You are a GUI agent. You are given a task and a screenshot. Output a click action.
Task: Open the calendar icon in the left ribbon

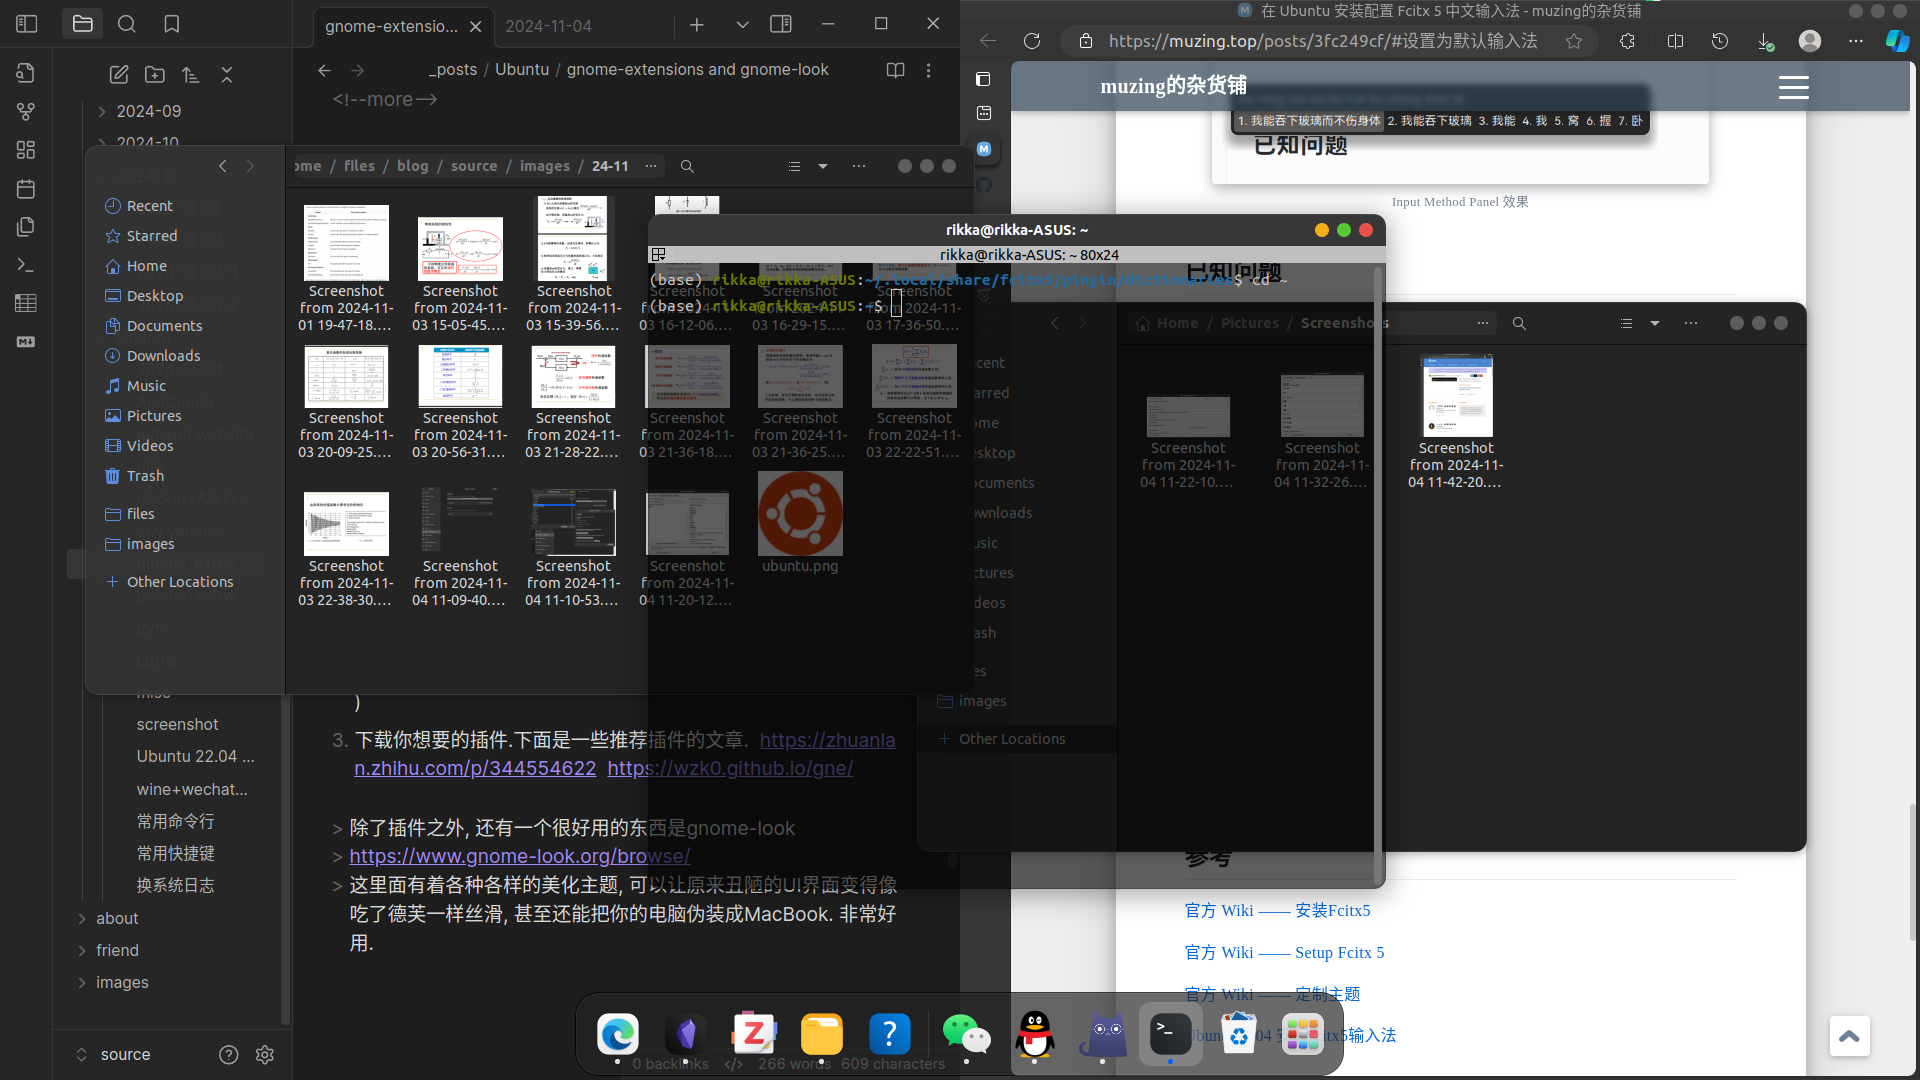25,188
